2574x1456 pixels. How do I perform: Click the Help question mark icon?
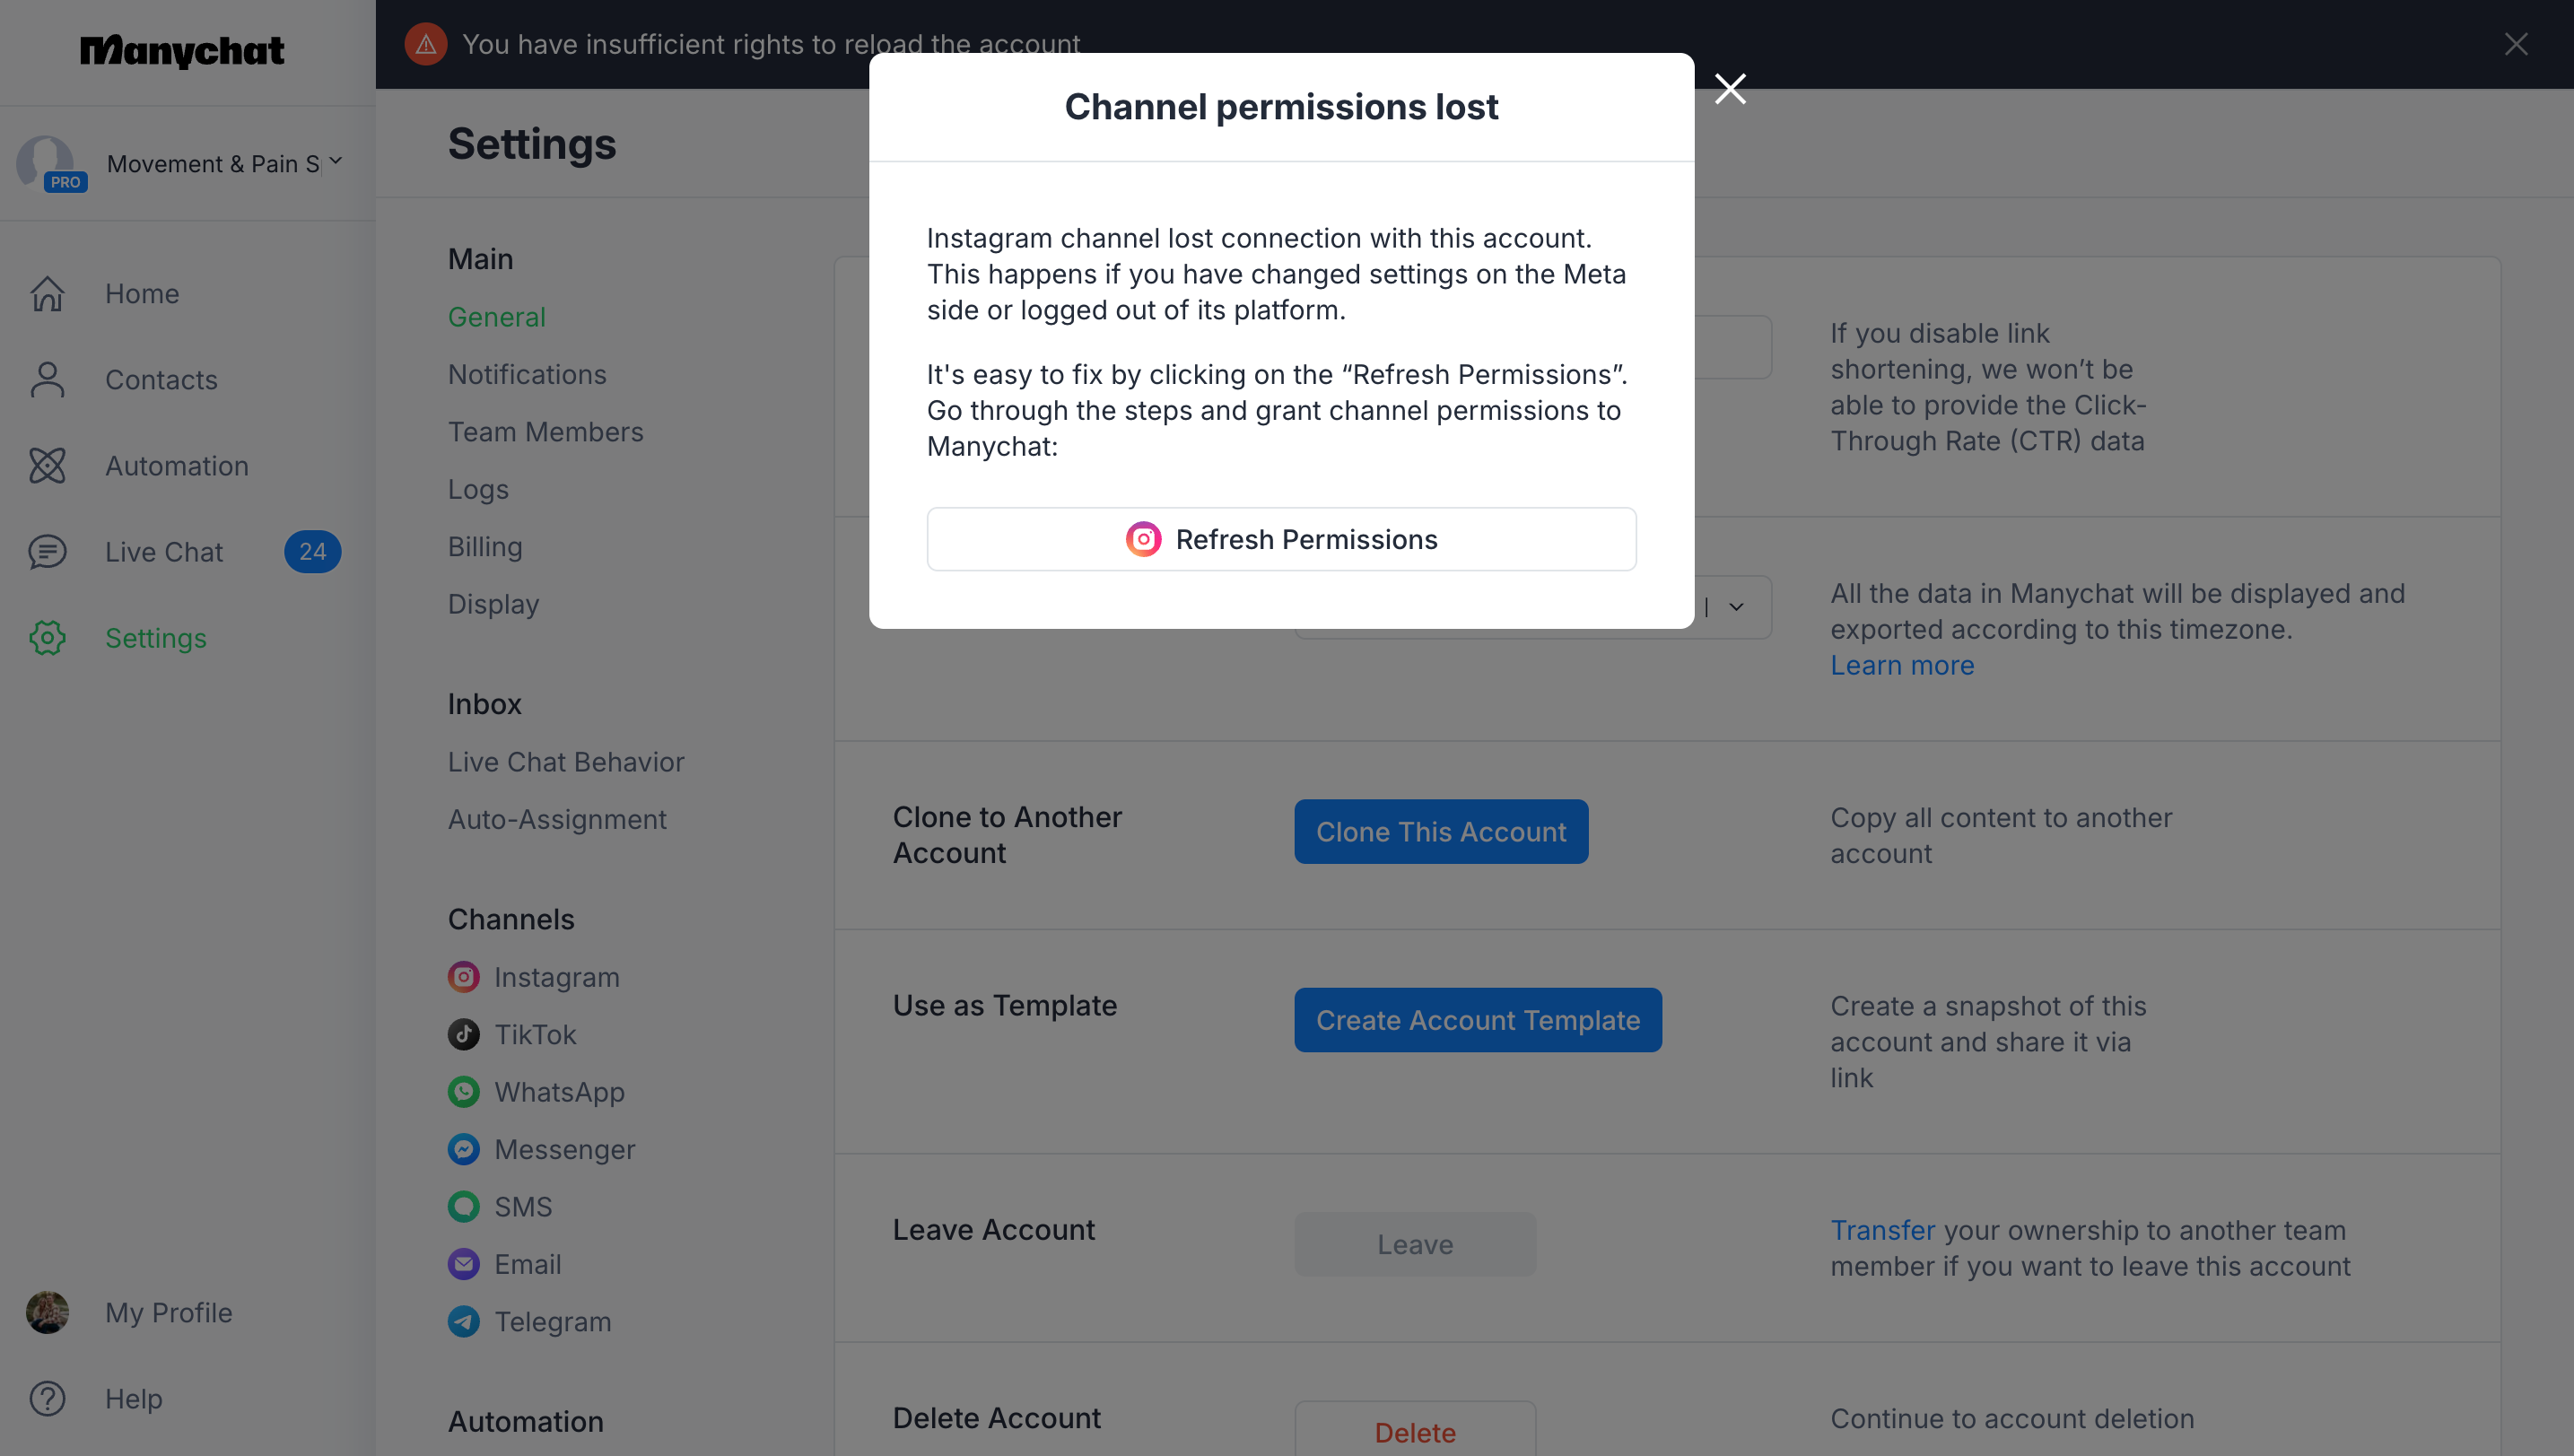tap(47, 1399)
